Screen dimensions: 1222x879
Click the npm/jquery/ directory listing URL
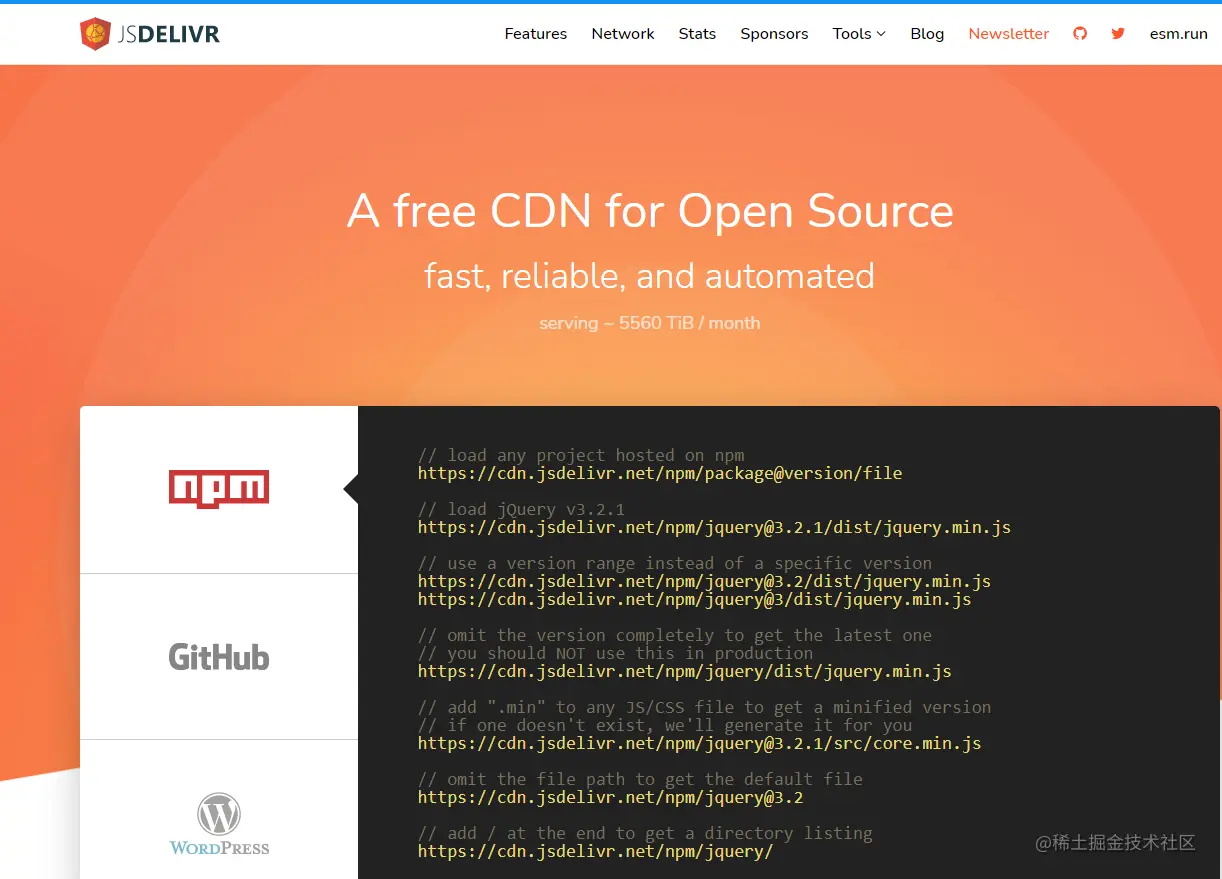tap(596, 851)
